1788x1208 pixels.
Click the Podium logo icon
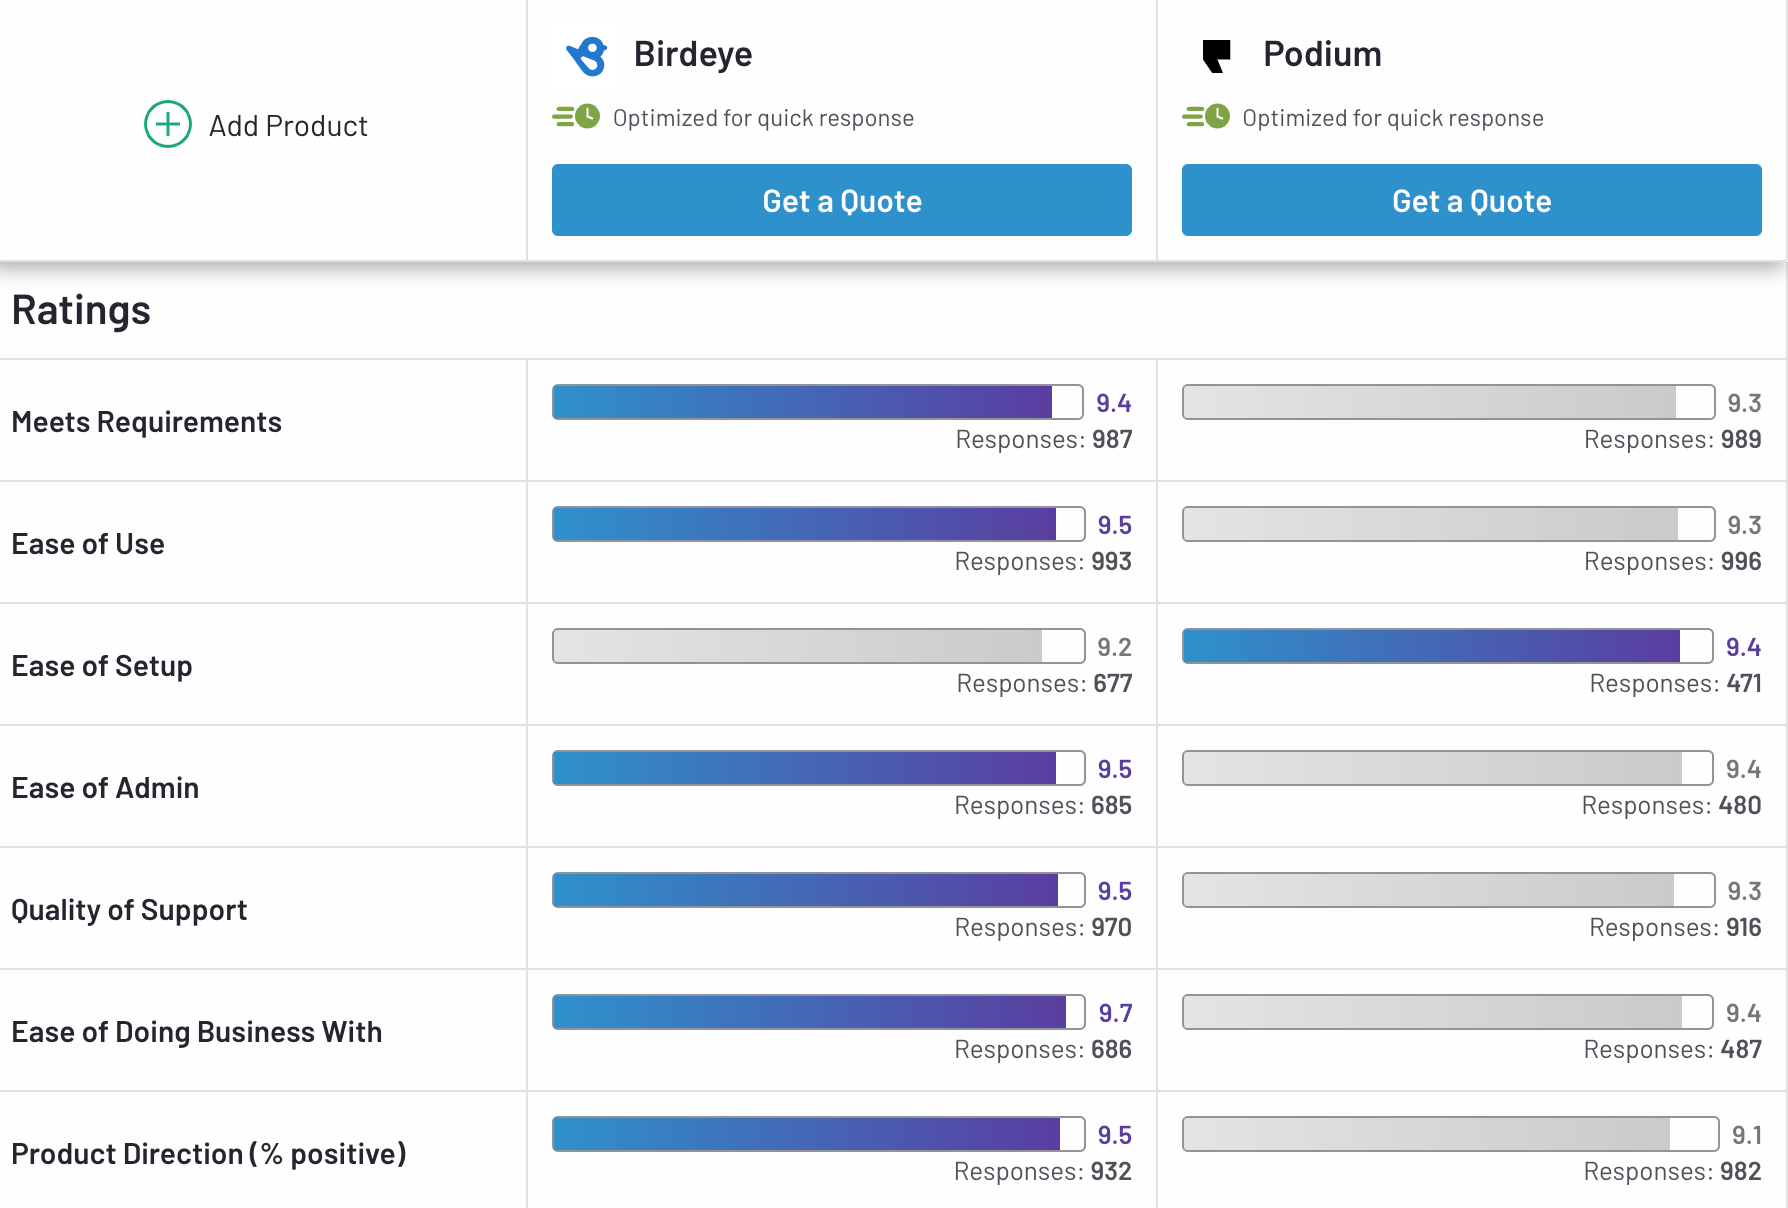(1216, 56)
